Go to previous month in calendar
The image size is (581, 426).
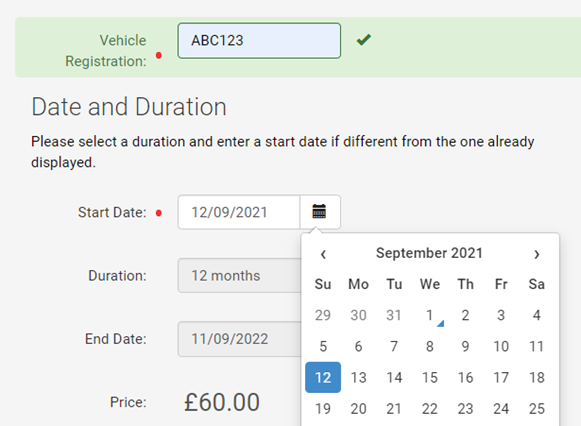(323, 254)
